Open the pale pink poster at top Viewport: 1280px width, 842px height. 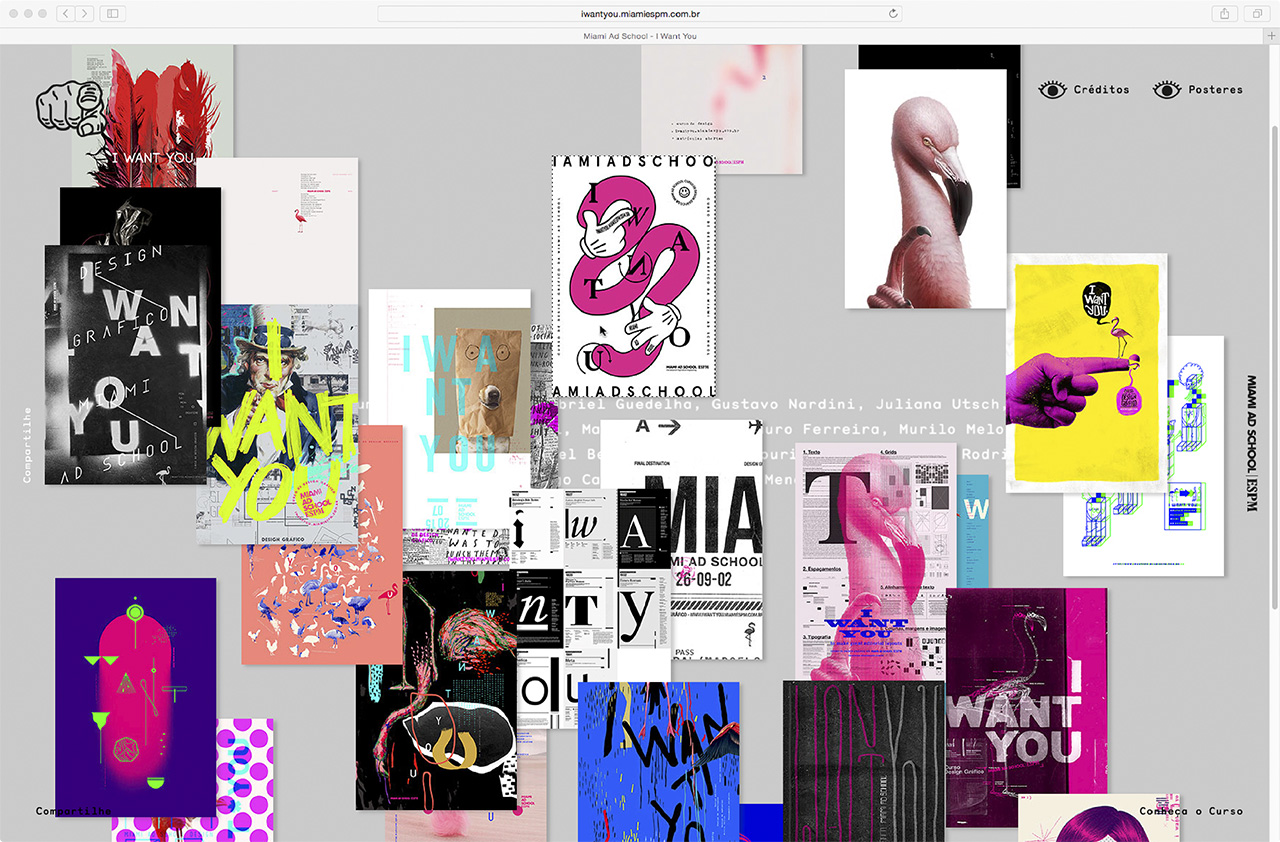click(x=722, y=109)
